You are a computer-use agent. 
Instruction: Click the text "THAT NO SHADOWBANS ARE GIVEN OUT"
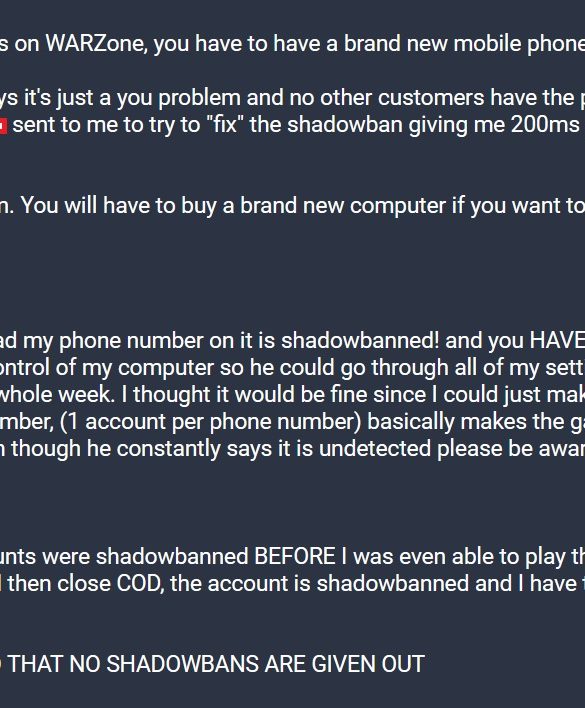pos(216,664)
